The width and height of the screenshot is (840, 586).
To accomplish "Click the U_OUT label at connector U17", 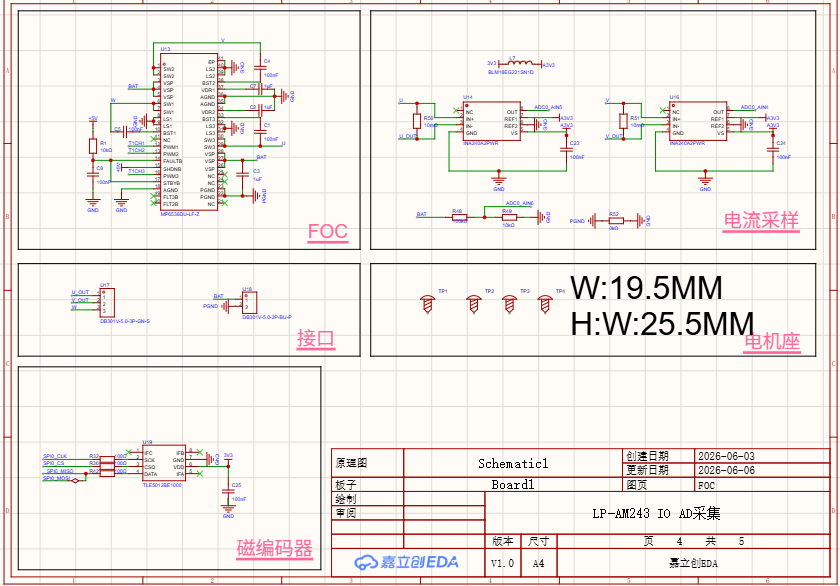I will pyautogui.click(x=80, y=292).
